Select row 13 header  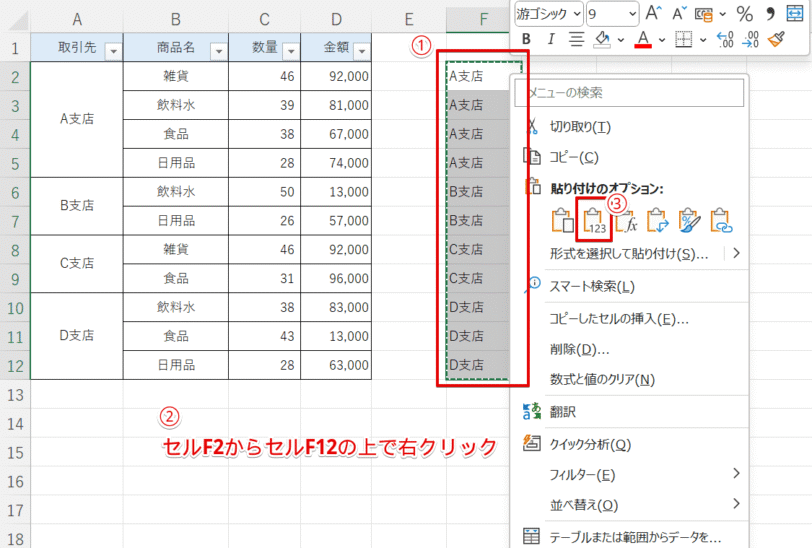click(15, 395)
